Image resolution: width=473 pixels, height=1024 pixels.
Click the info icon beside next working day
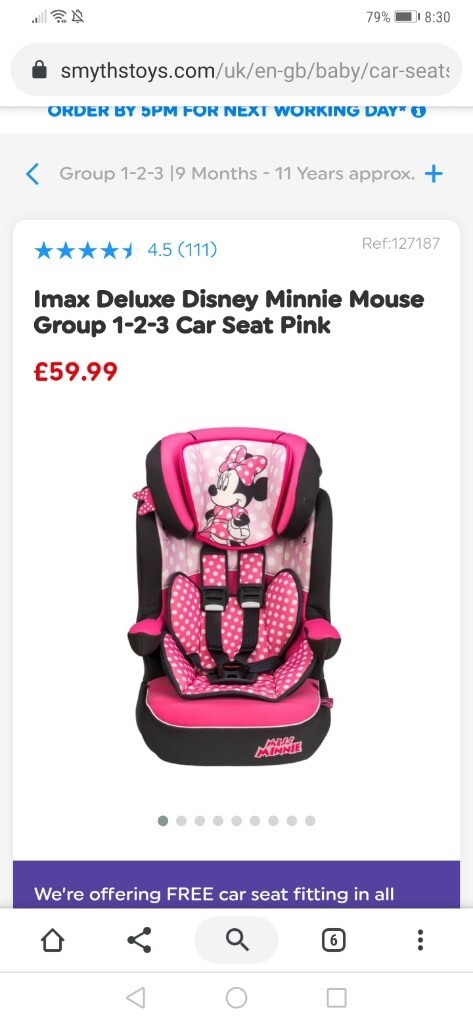[419, 111]
